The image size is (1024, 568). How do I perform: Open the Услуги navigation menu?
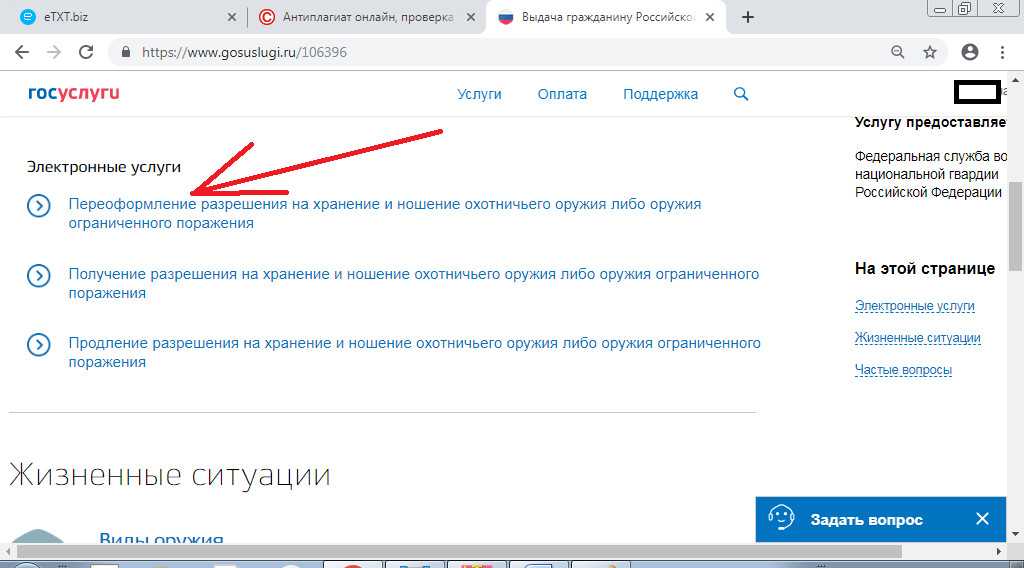(479, 94)
